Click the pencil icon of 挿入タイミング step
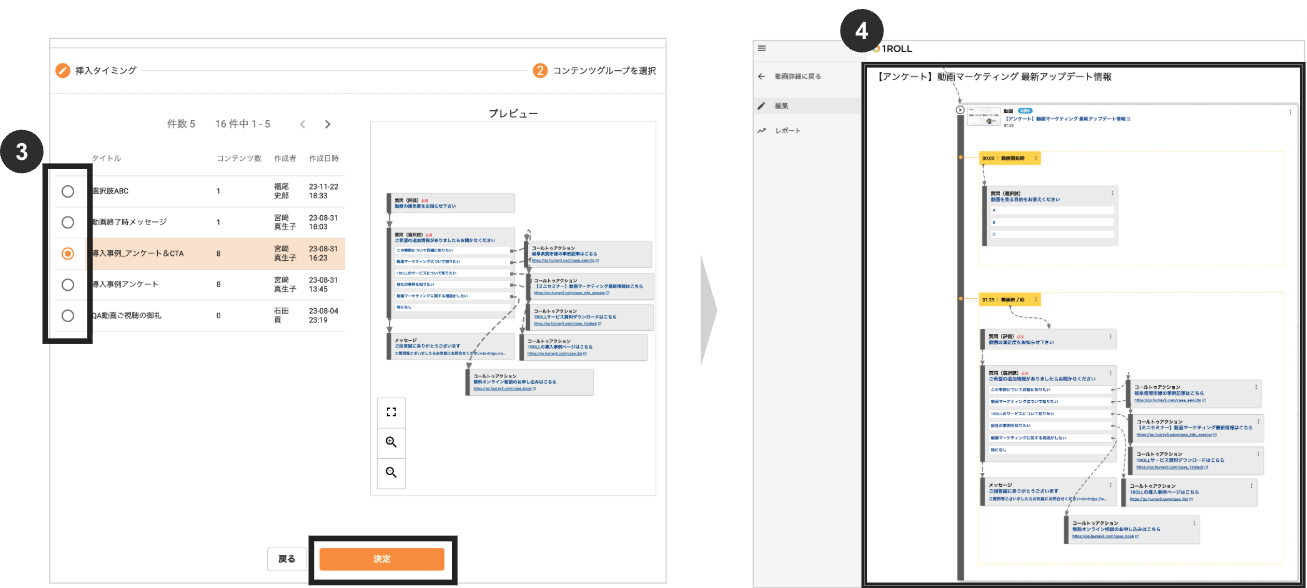This screenshot has width=1307, height=588. pos(63,71)
